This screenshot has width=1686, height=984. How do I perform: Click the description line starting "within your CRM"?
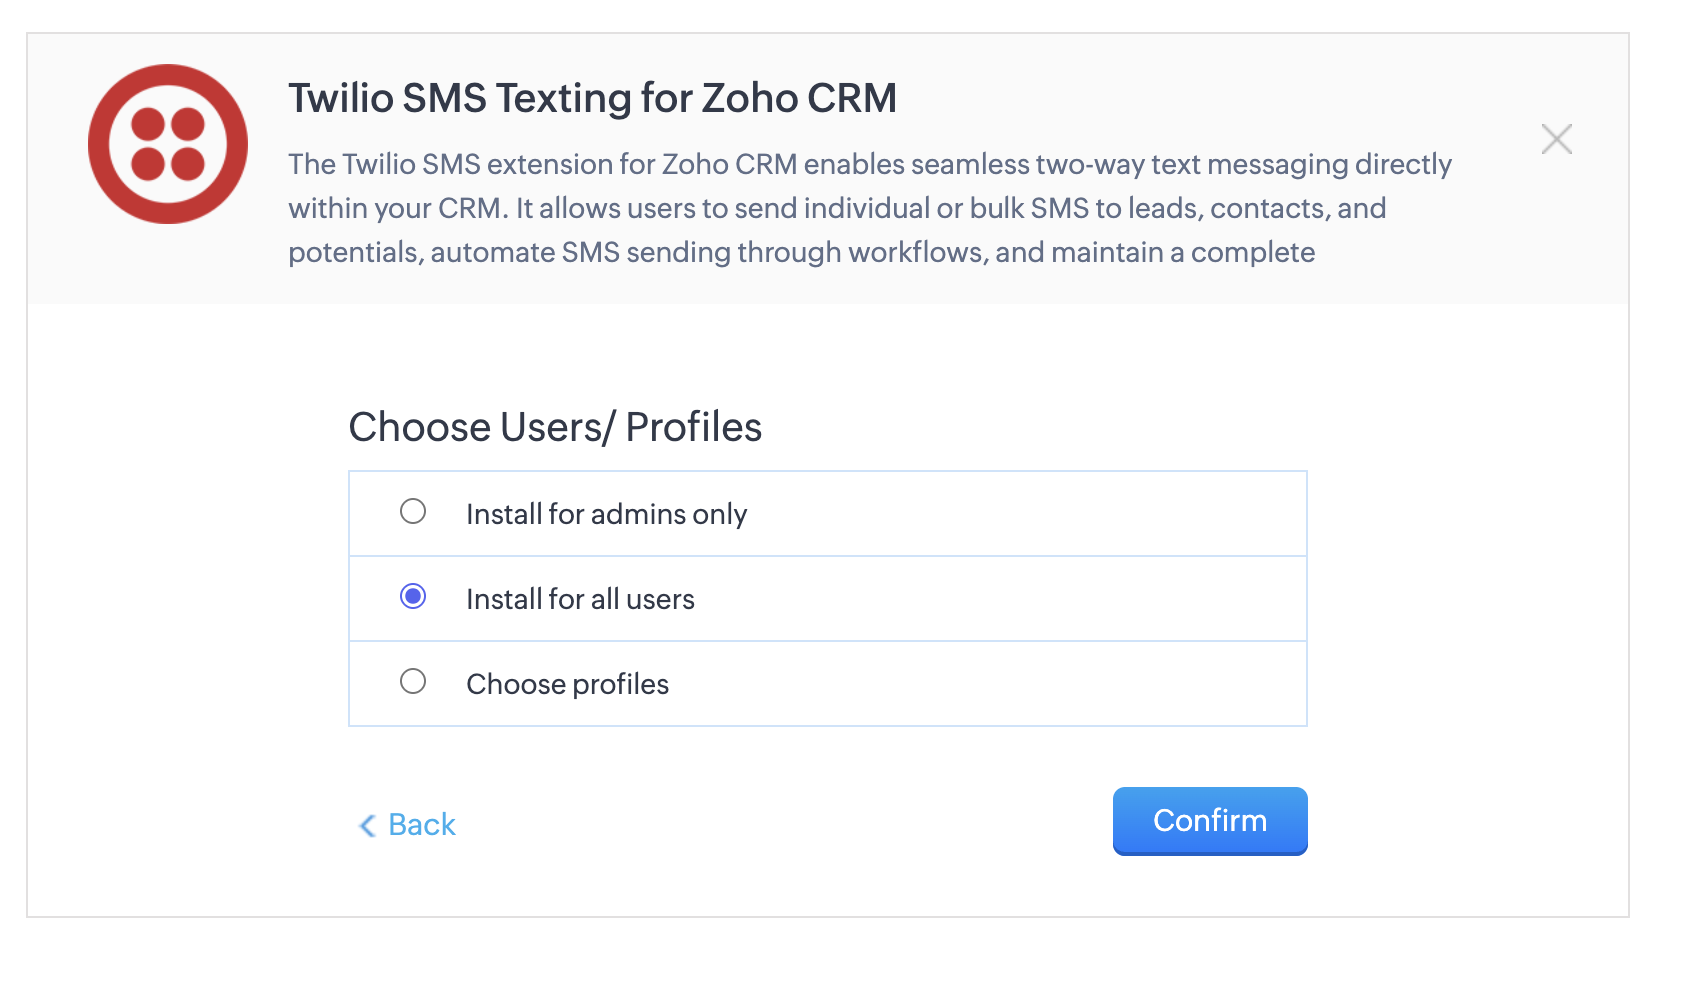pos(837,208)
